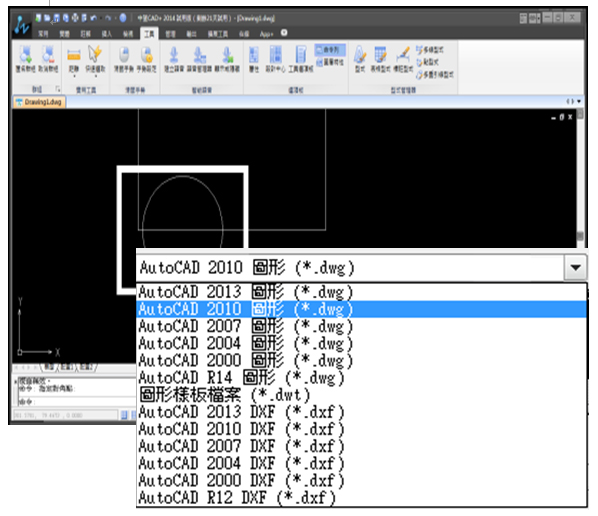
Task: Select the model layout tab below drawing
Action: 49,367
